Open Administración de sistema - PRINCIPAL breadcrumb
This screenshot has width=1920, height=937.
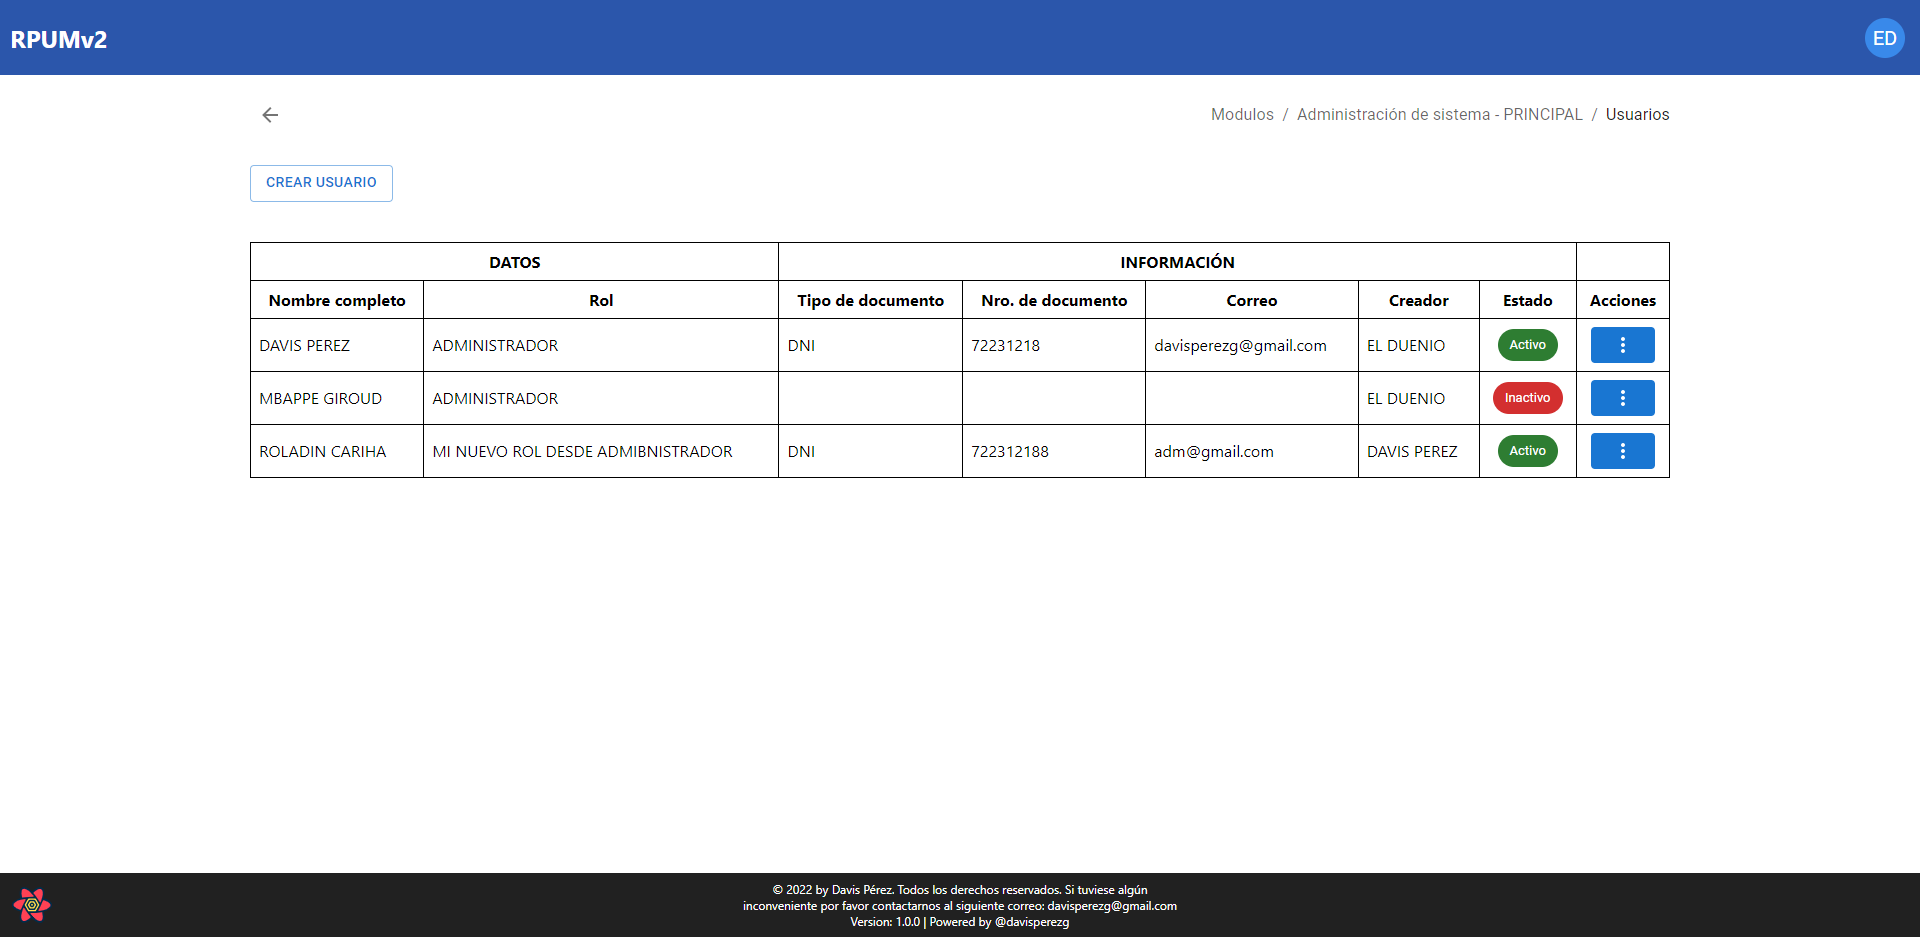1439,115
